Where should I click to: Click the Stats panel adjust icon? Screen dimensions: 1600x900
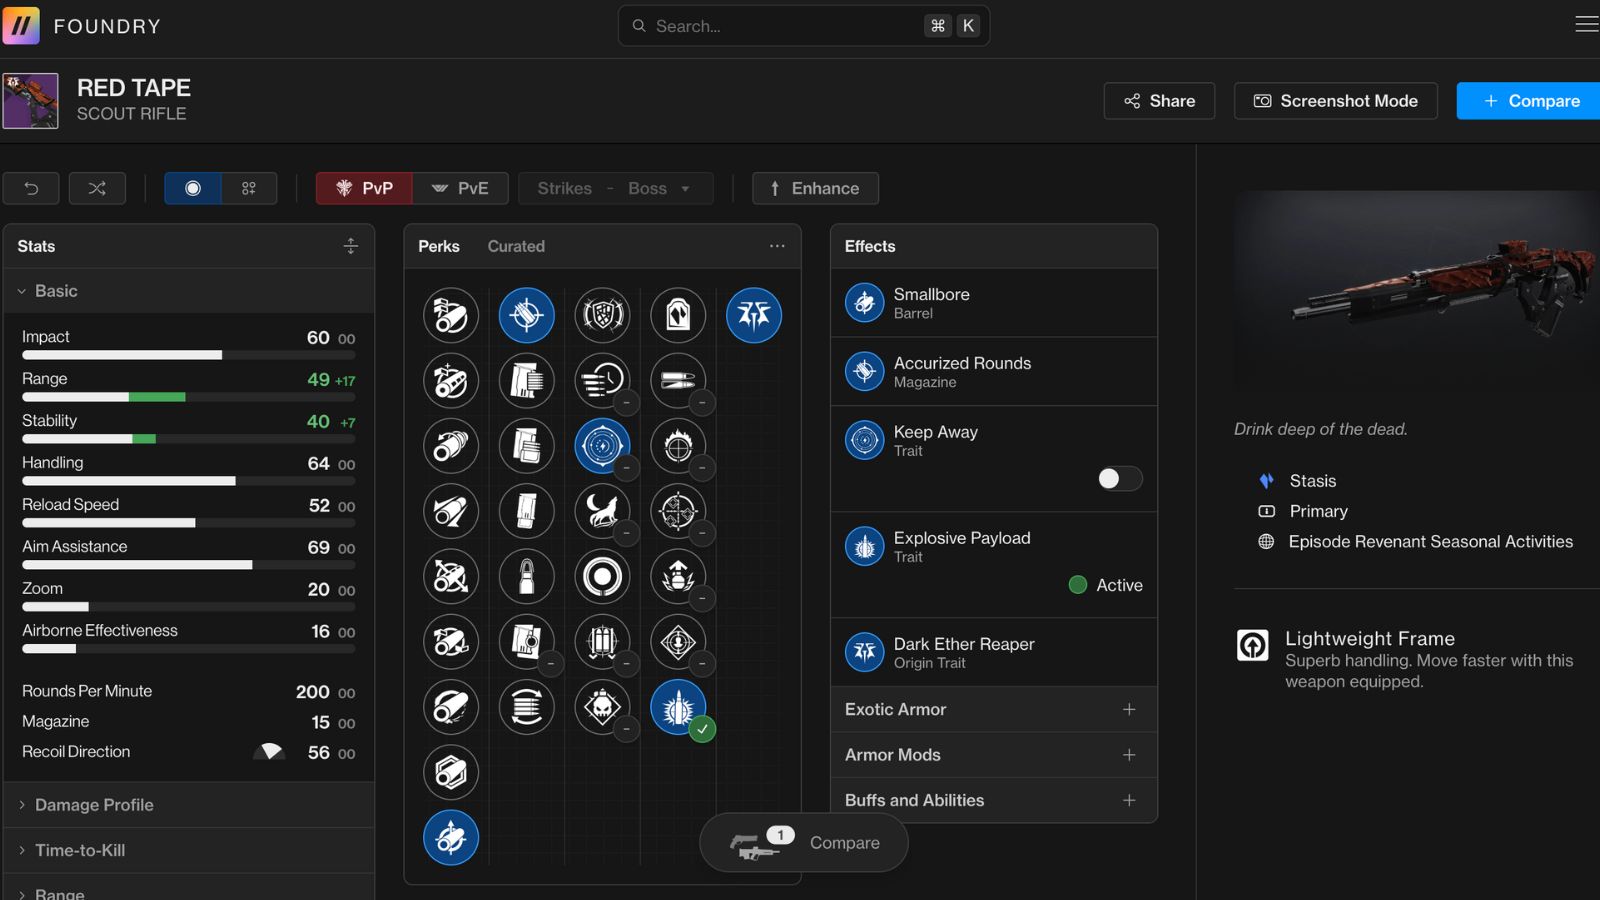(x=350, y=246)
